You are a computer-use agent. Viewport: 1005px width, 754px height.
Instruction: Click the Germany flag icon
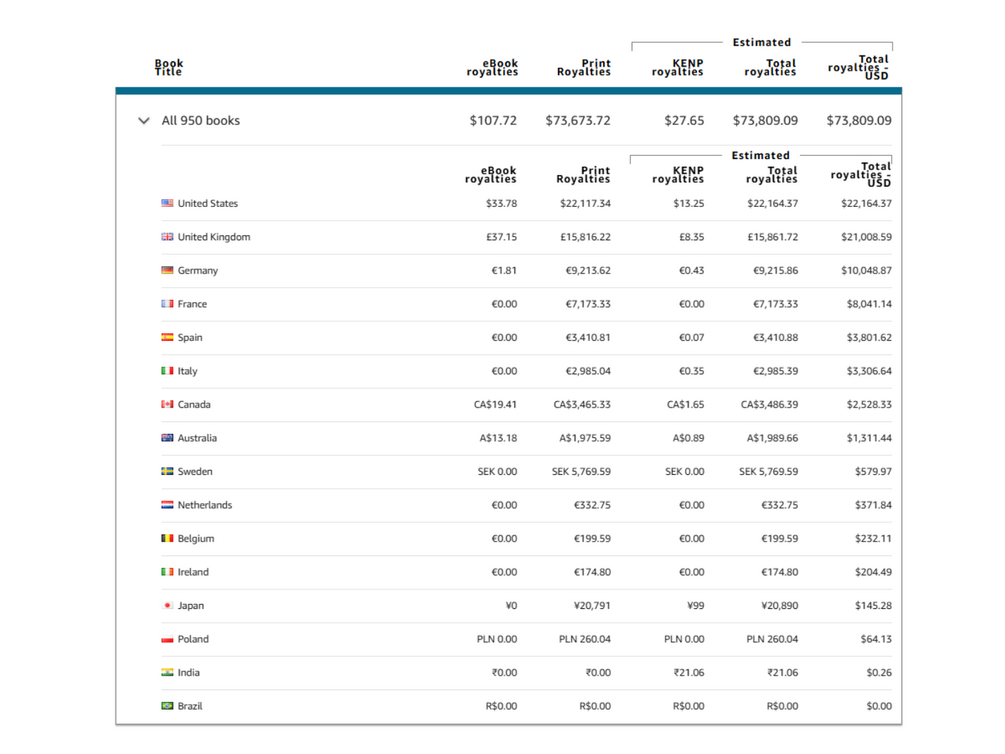tap(167, 270)
